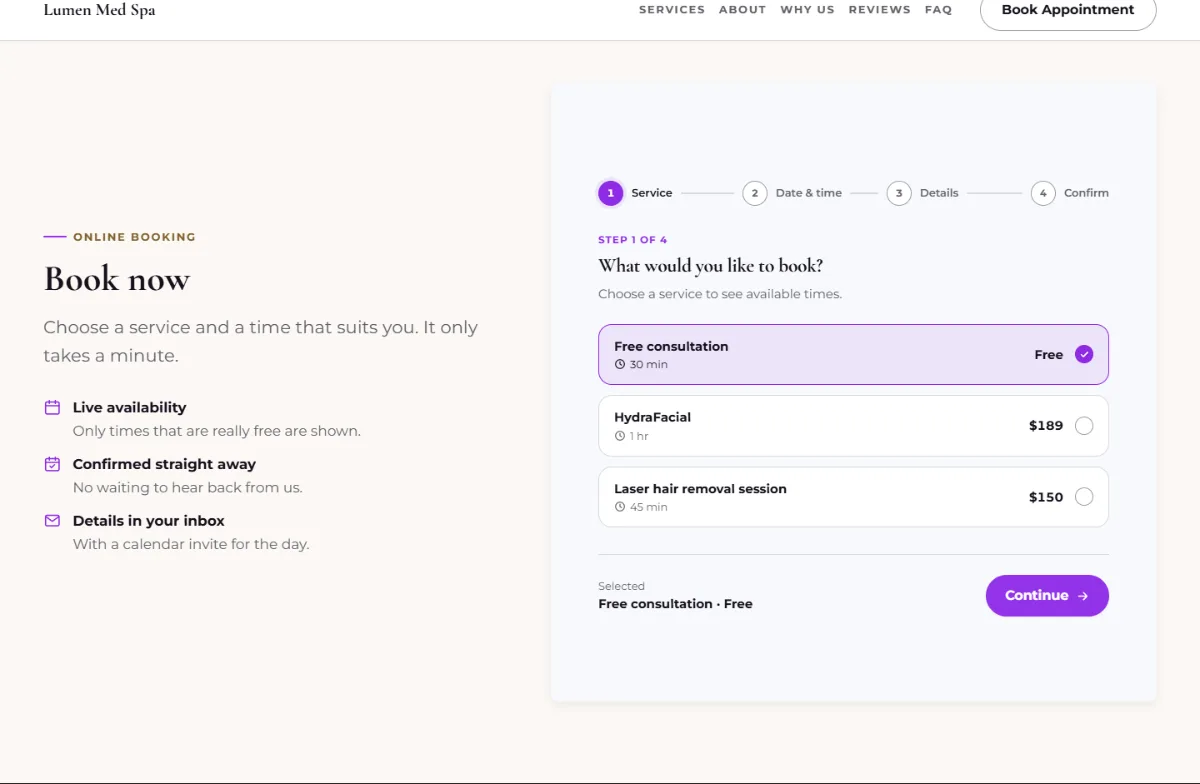Select the Laser hair removal session radio button

click(x=1084, y=497)
